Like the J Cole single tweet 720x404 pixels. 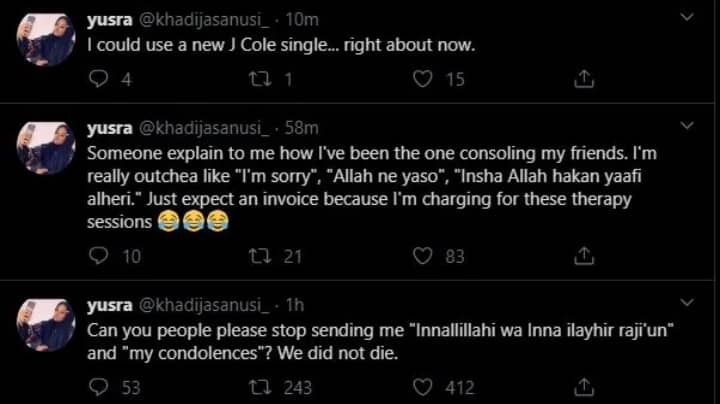[x=425, y=79]
